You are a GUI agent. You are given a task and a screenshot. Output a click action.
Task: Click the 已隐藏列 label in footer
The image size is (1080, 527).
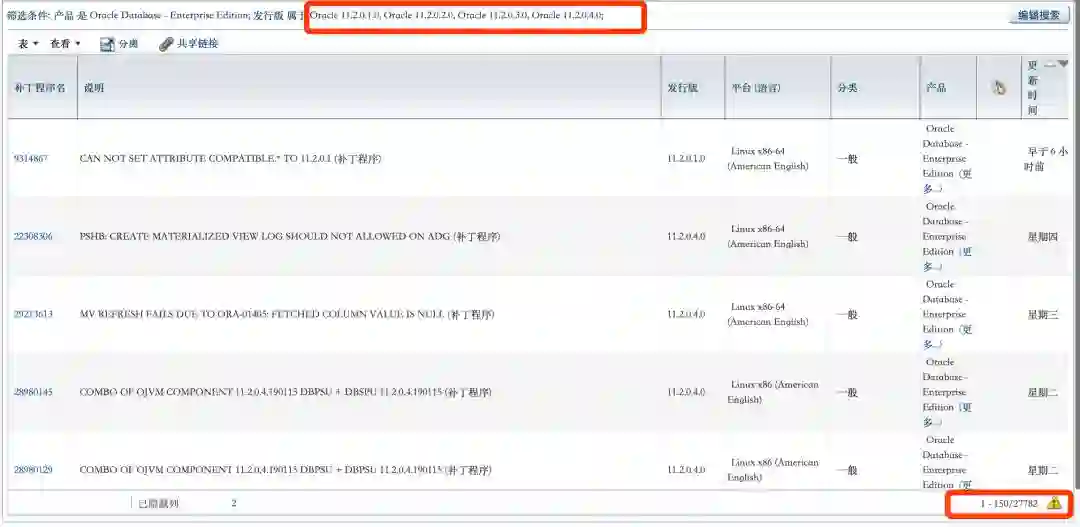pyautogui.click(x=158, y=504)
